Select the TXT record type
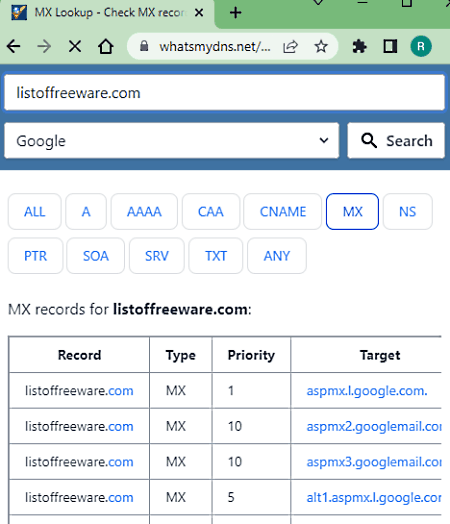 [x=216, y=256]
